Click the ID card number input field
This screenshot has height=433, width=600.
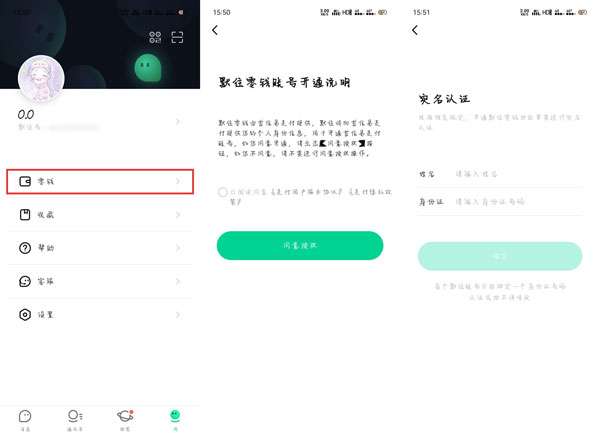pyautogui.click(x=518, y=202)
